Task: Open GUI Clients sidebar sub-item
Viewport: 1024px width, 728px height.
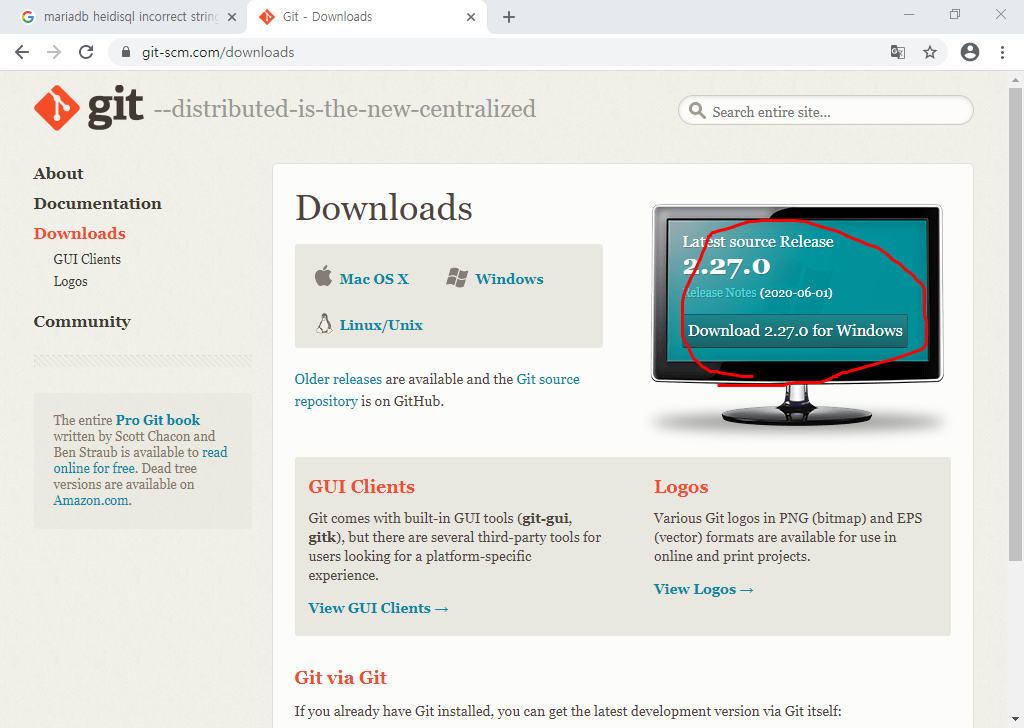Action: tap(87, 259)
